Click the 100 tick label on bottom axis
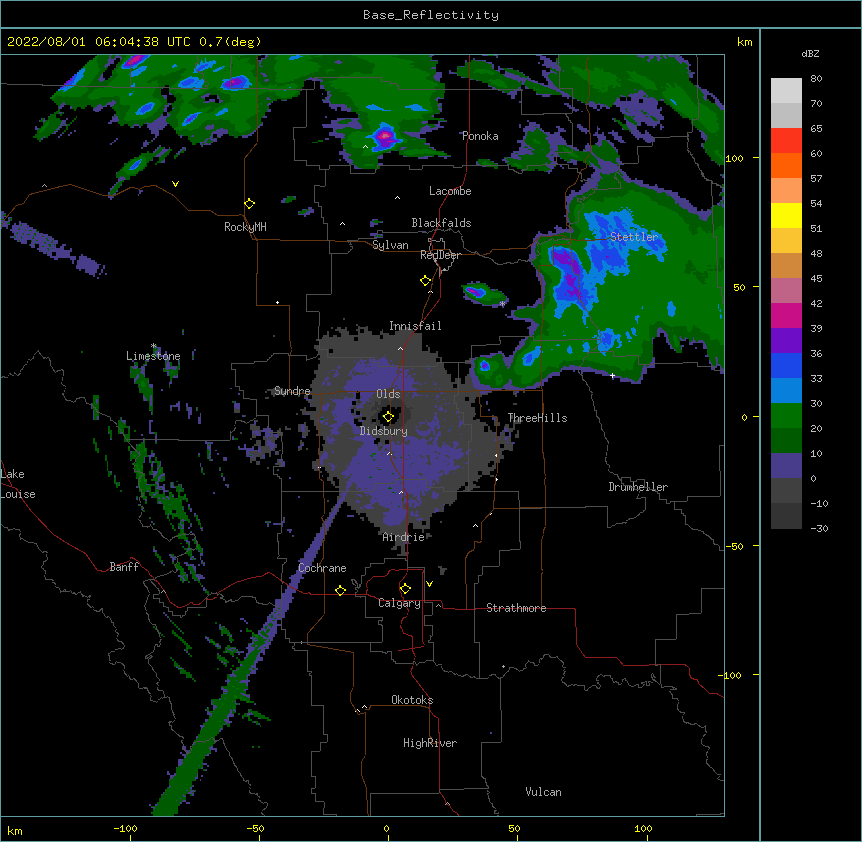 643,829
